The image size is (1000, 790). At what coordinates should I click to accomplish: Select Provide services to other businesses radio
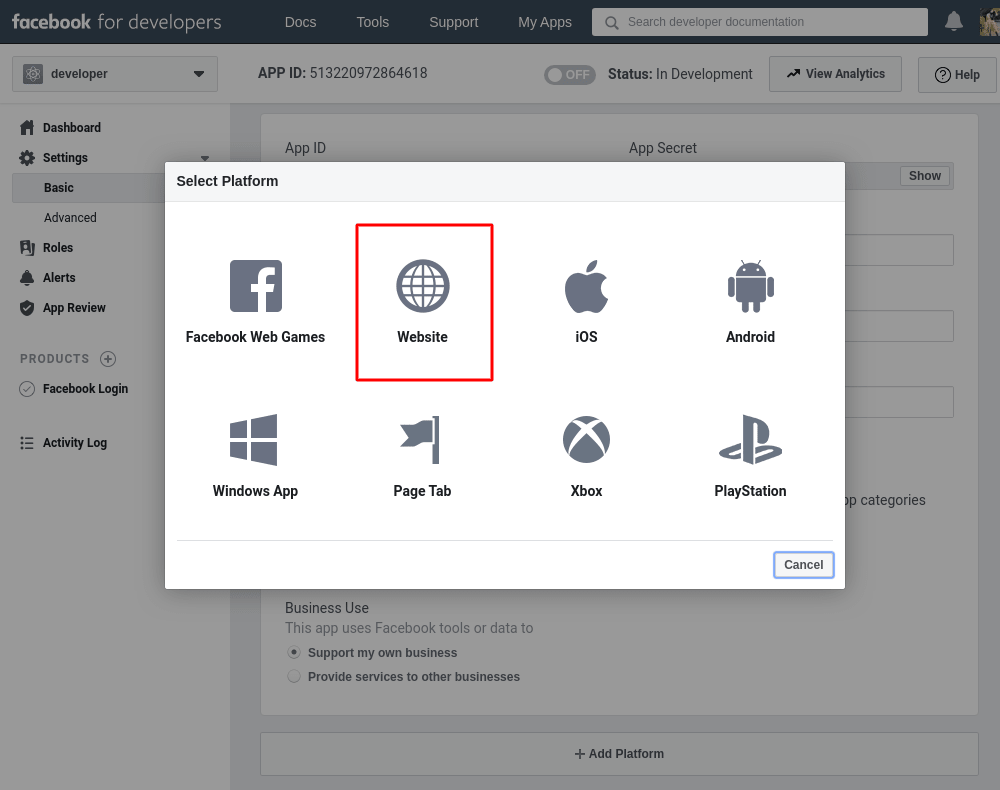(293, 676)
